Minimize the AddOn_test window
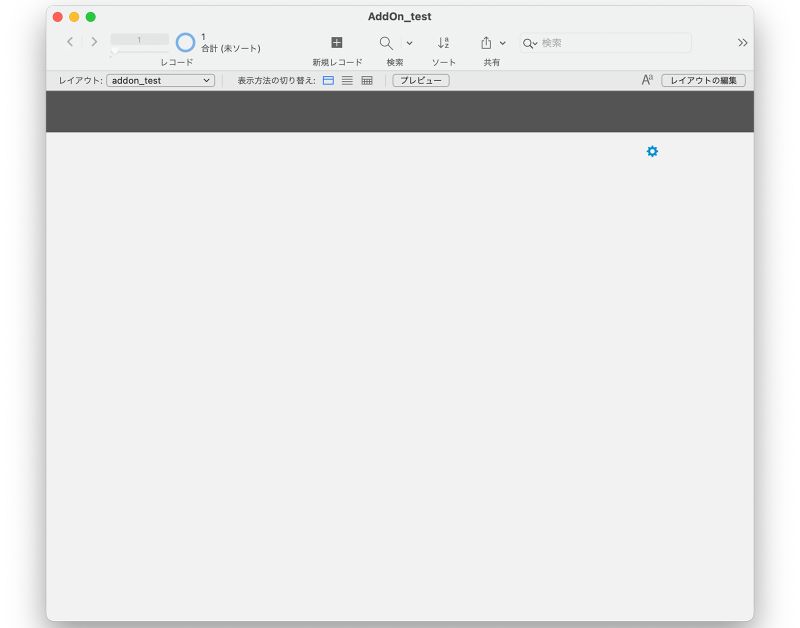The image size is (800, 628). pos(74,17)
